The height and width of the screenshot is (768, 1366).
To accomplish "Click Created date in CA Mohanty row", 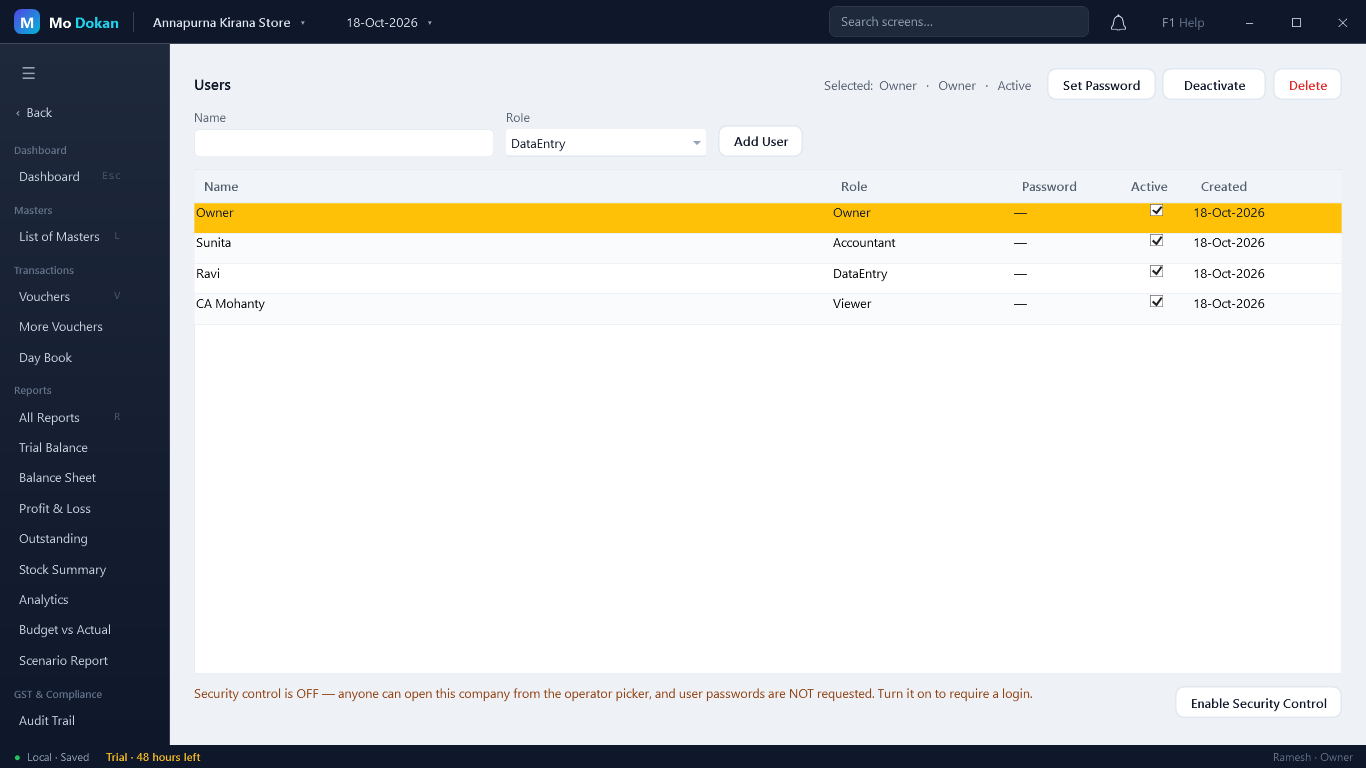I will pos(1229,304).
